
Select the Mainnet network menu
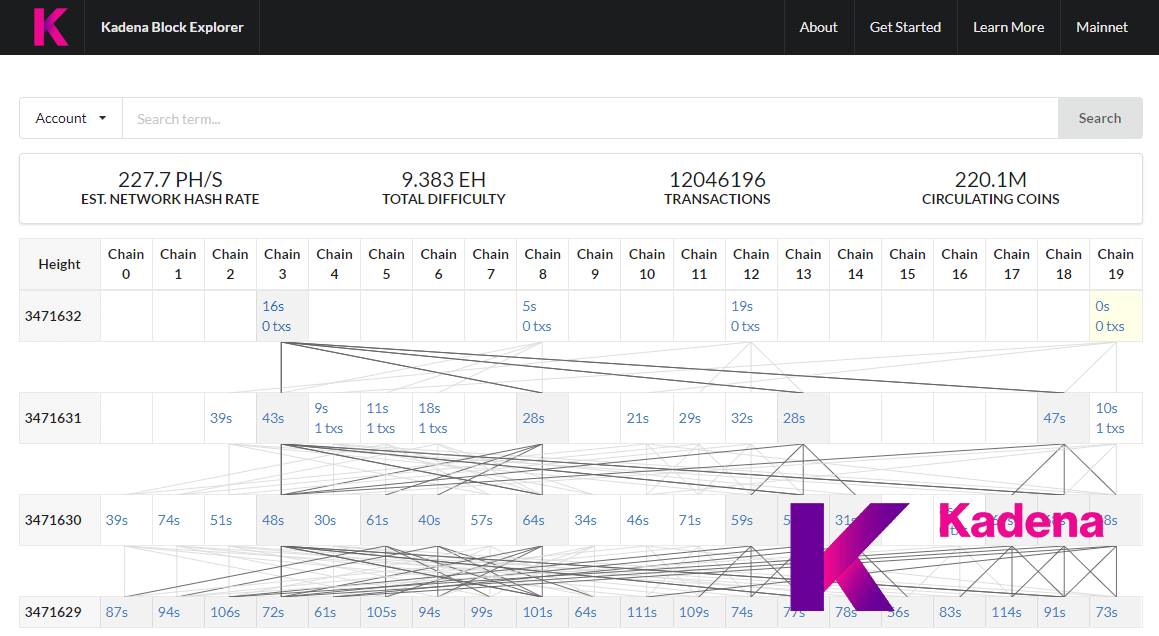(1102, 27)
